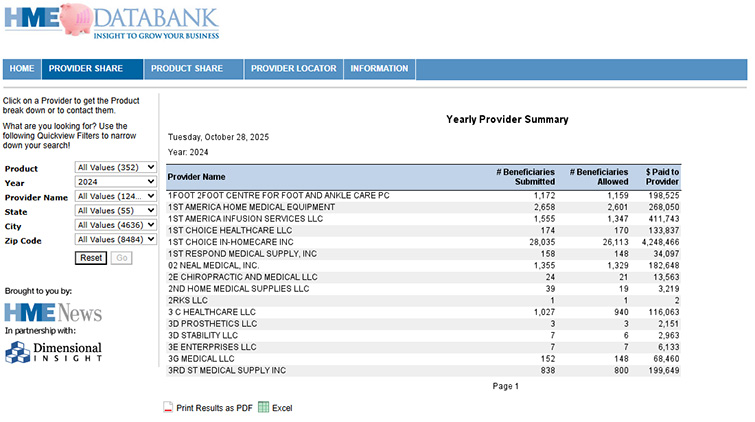Click the PDF document icon

pos(168,408)
